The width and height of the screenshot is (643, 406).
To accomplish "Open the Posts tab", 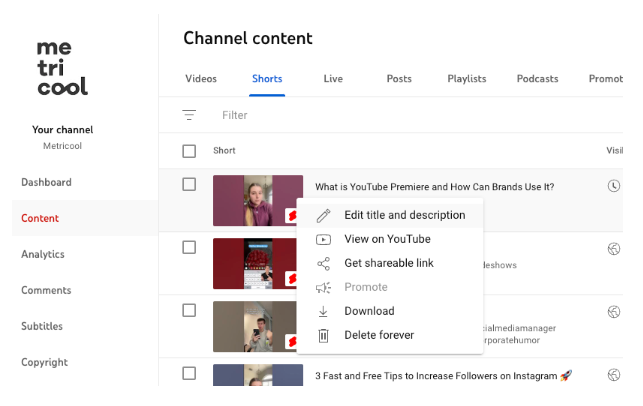I will tap(399, 79).
